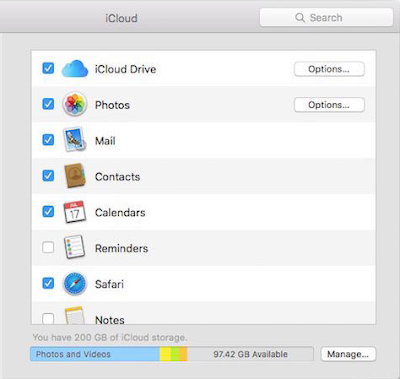
Task: Click Photos and Videos storage segment
Action: [95, 354]
